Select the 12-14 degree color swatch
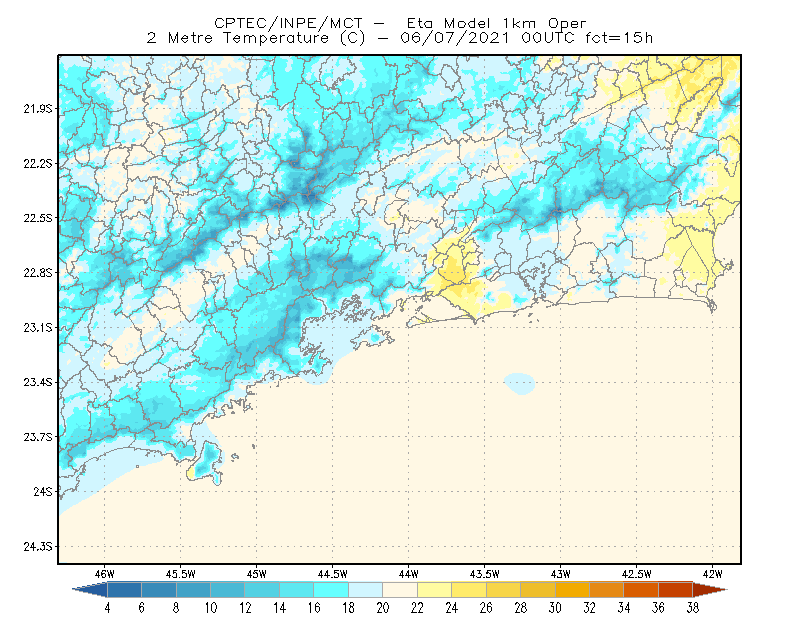The width and height of the screenshot is (800, 618). [262, 590]
